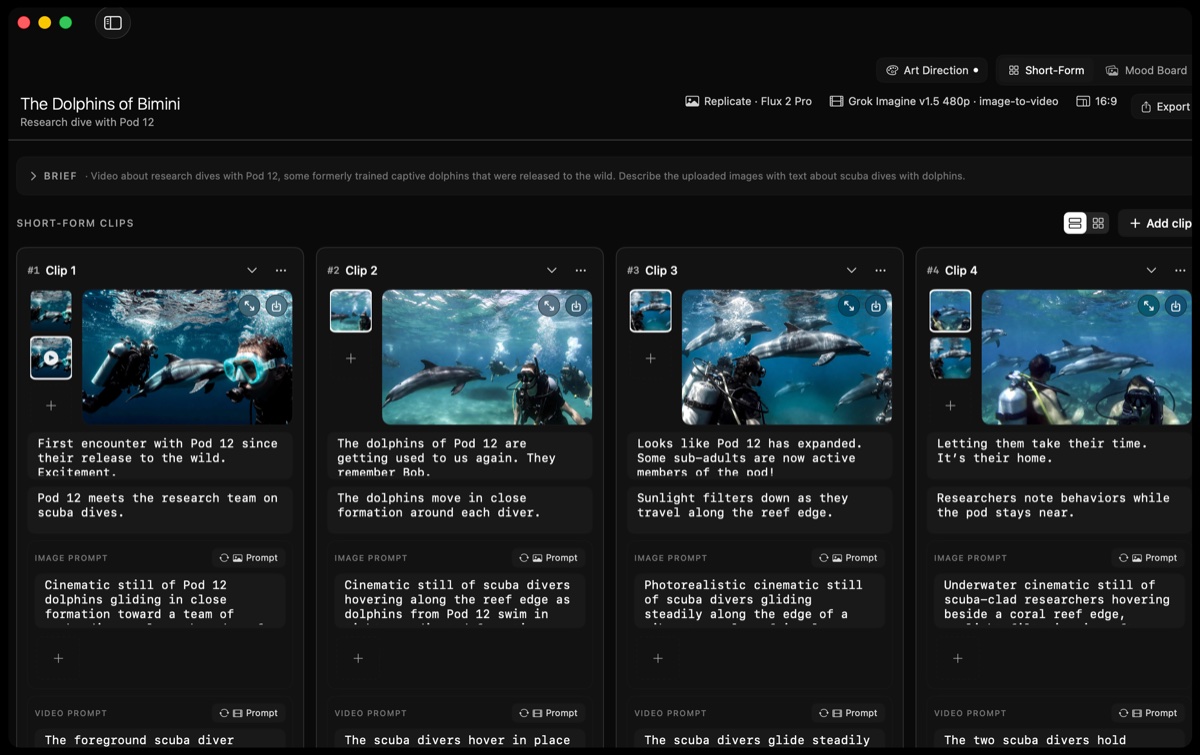Edit Clip 1 narration about first encounter
Image resolution: width=1200 pixels, height=755 pixels.
(159, 455)
